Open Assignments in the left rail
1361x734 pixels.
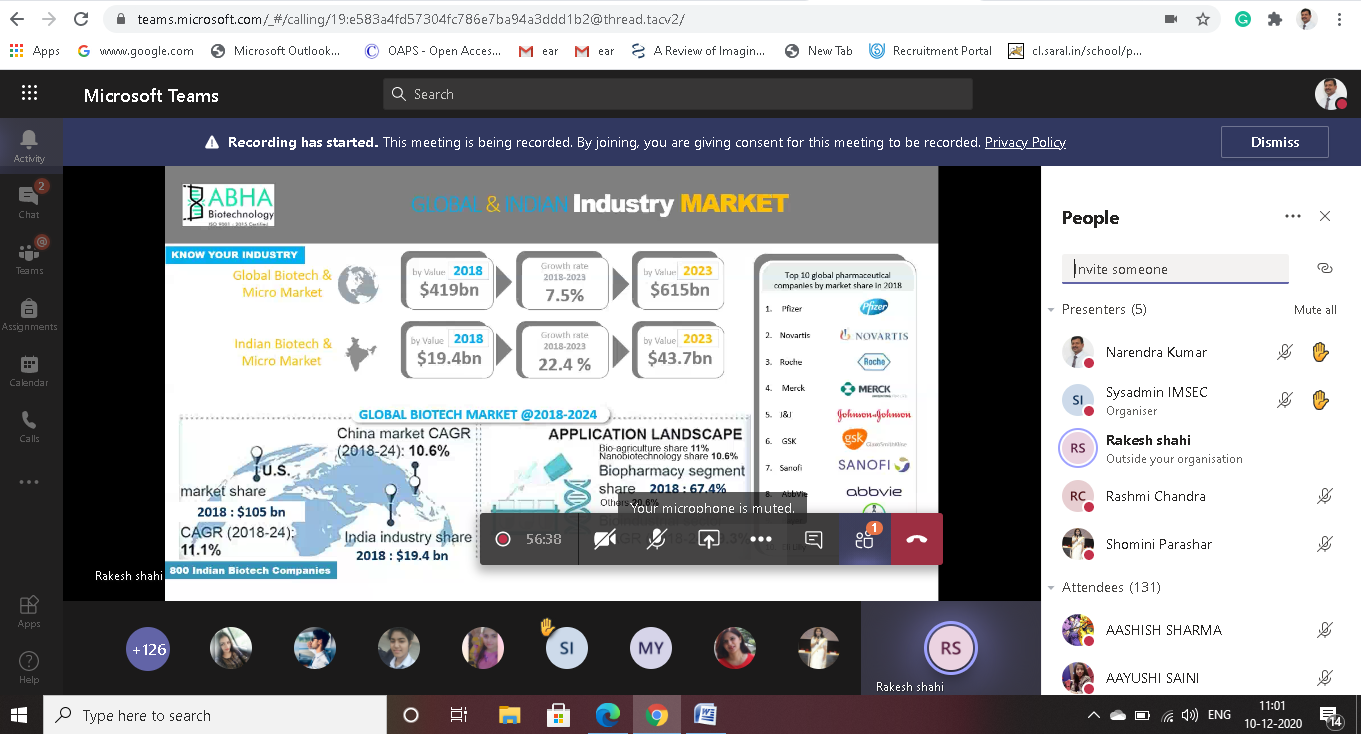[x=29, y=314]
